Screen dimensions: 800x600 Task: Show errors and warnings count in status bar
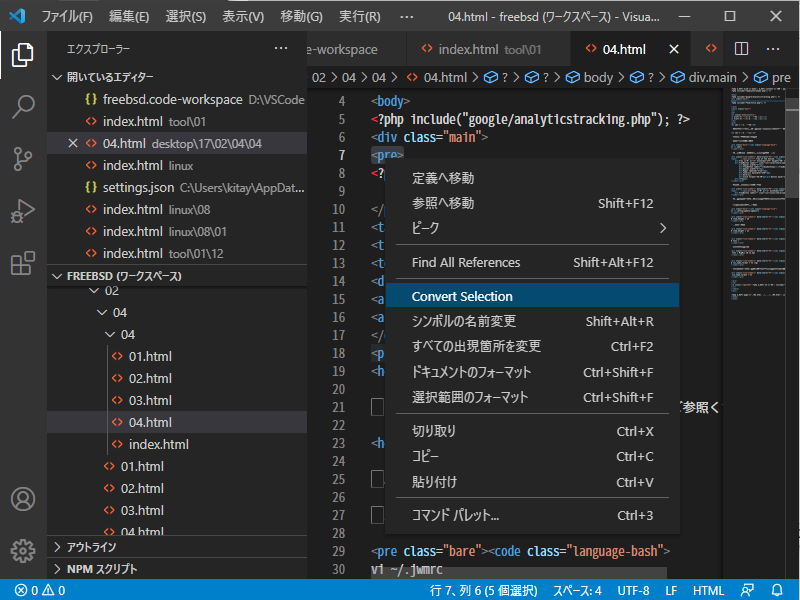[40, 590]
